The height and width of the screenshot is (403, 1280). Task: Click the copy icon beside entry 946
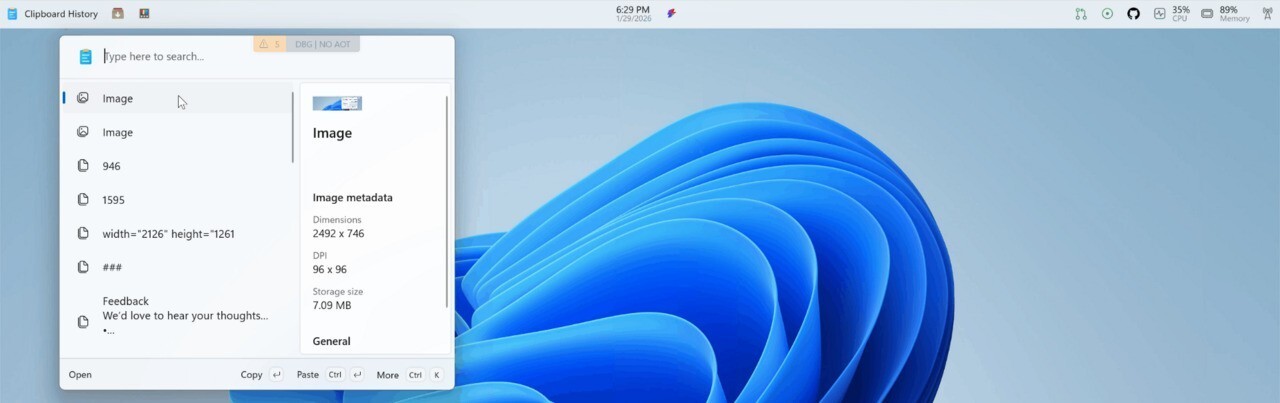pos(83,166)
